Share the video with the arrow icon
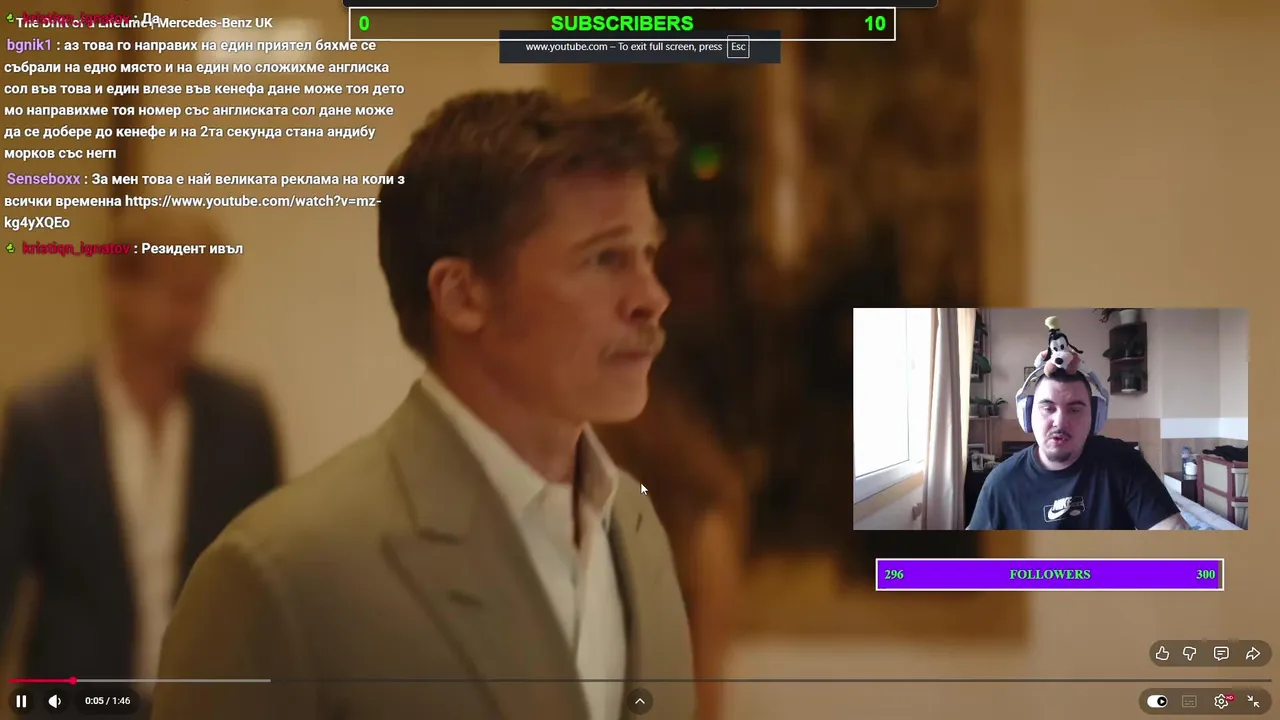Screen dimensions: 1280x720 point(1253,654)
